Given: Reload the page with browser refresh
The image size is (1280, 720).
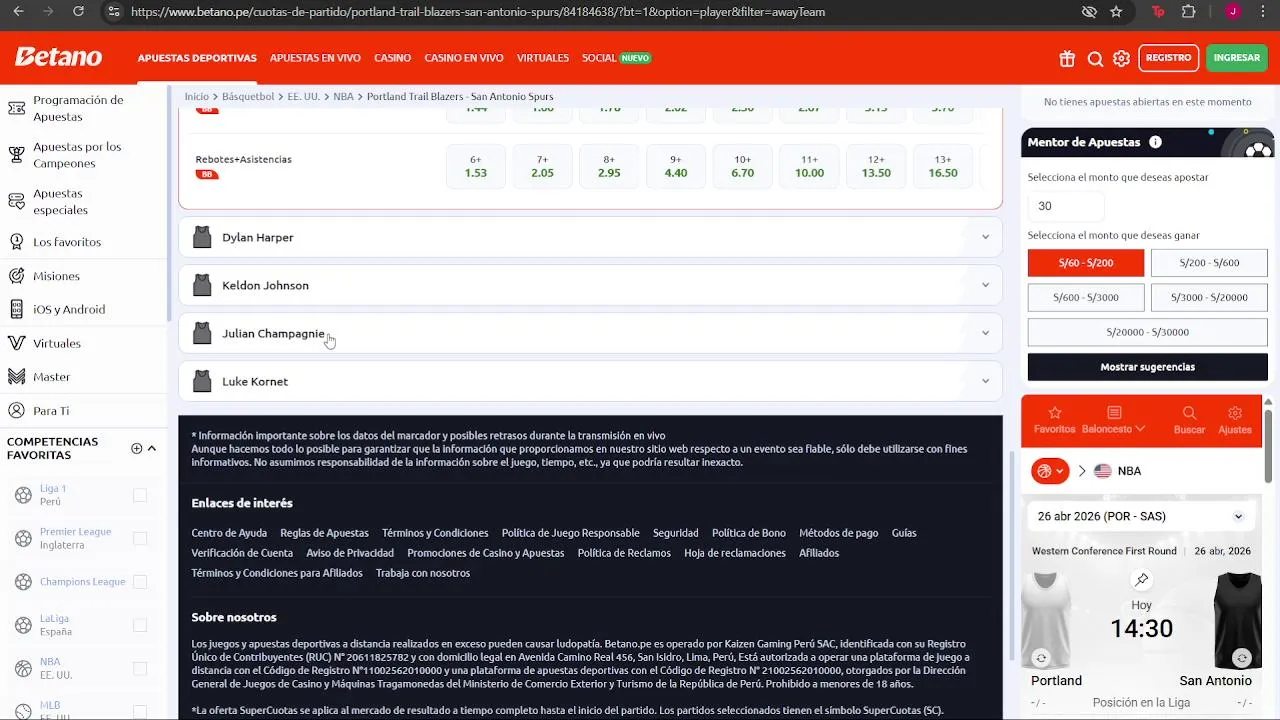Looking at the screenshot, I should tap(78, 12).
